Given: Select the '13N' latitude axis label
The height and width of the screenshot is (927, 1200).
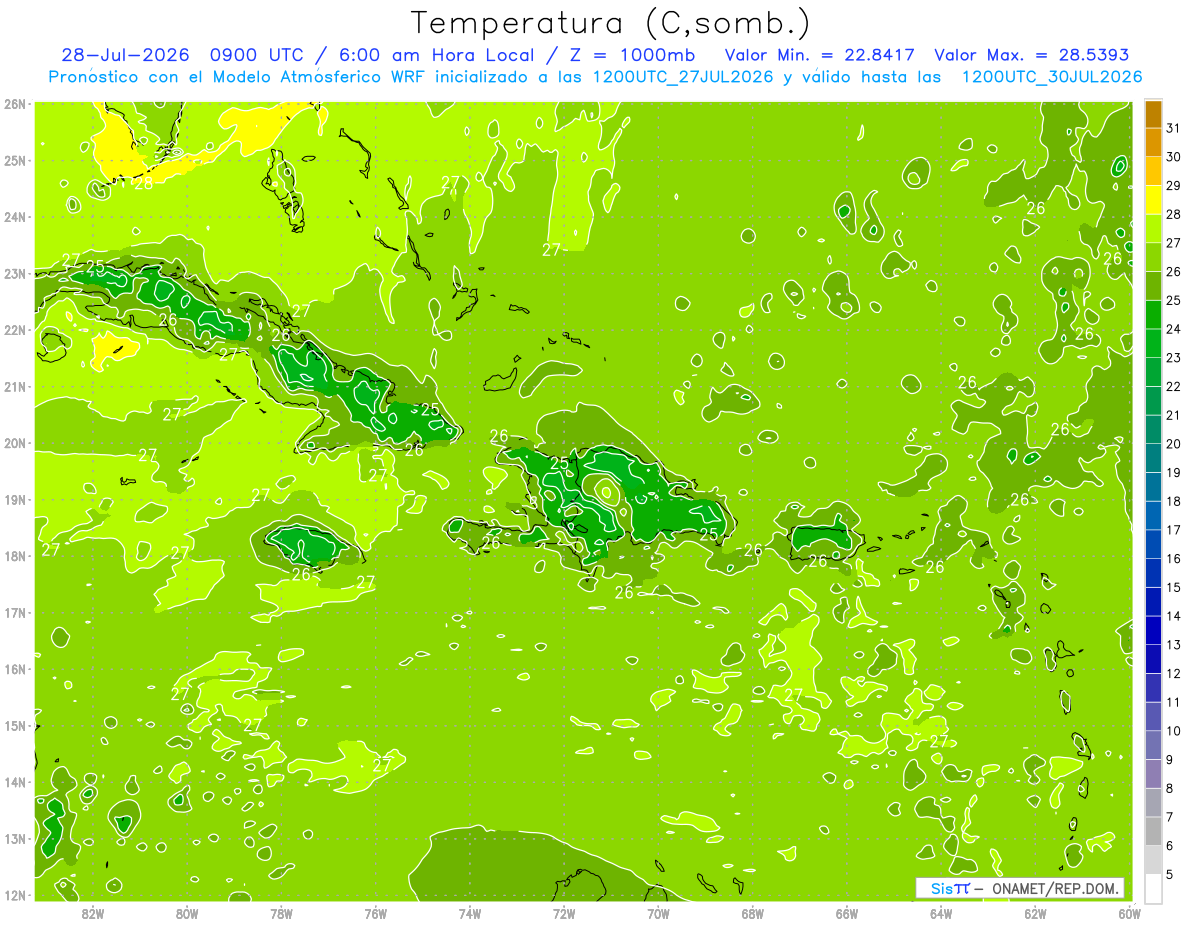Looking at the screenshot, I should [15, 838].
